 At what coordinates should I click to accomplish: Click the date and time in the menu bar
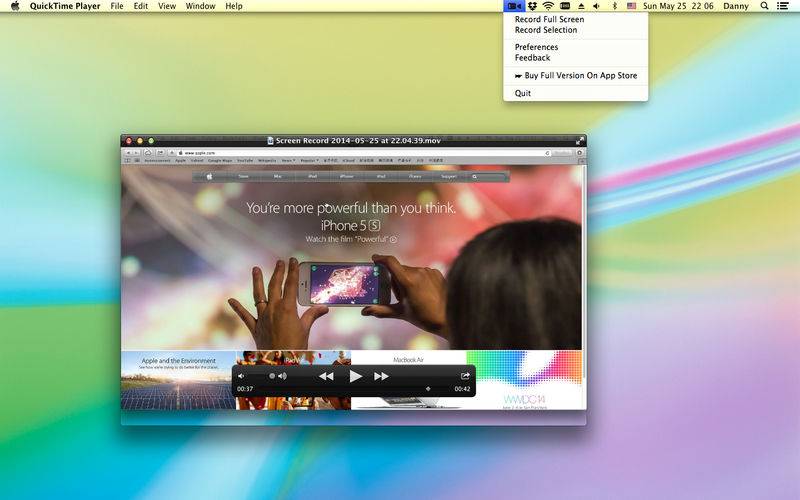coord(678,6)
